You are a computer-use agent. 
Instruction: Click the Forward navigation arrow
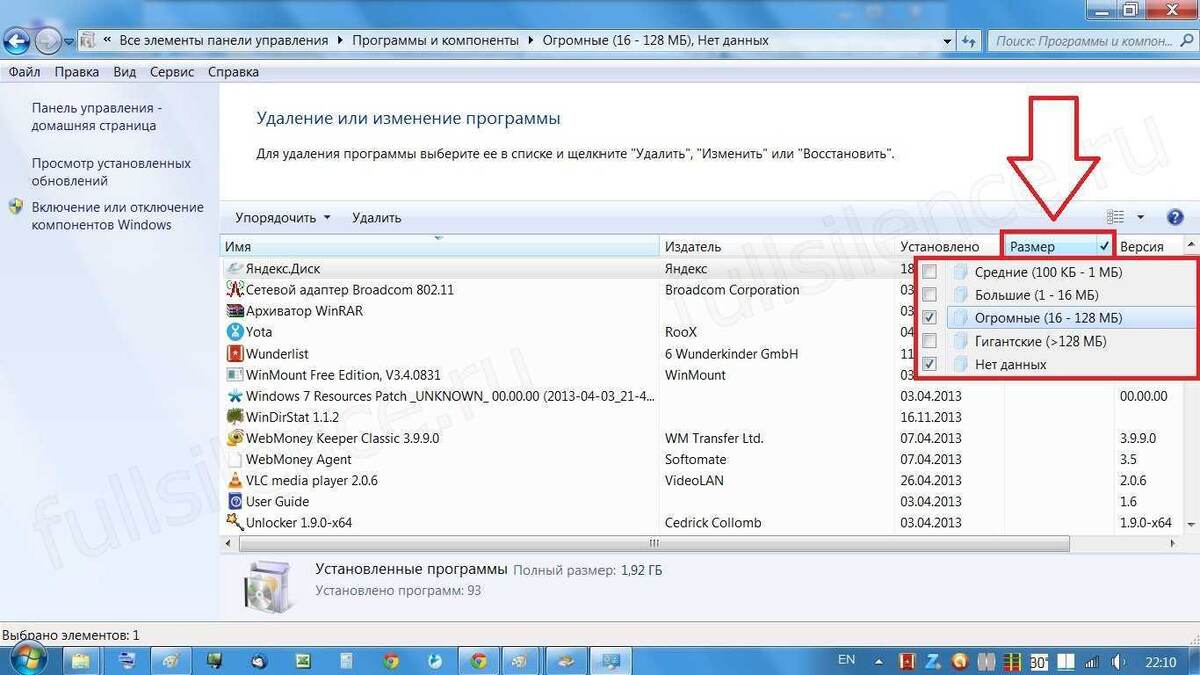tap(47, 41)
